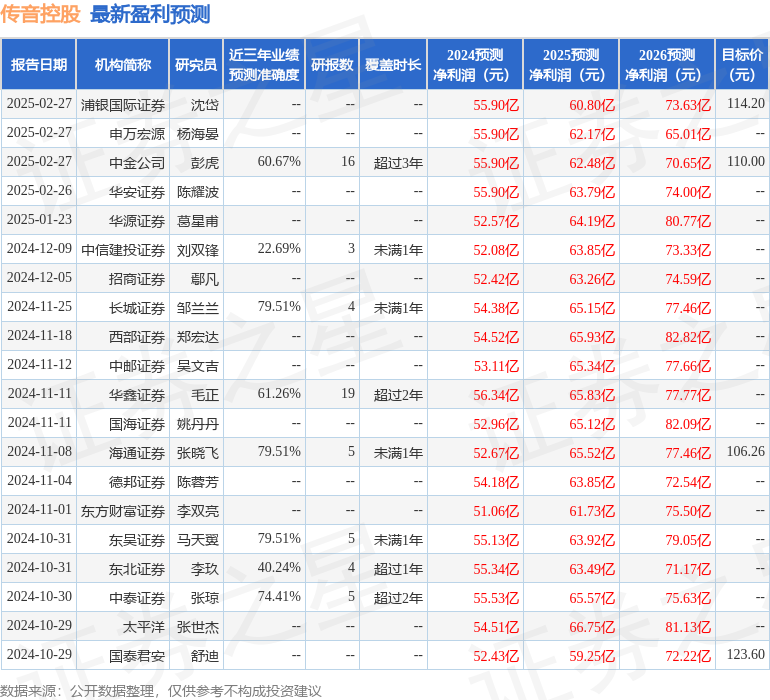Click the 报告日期 column header
Screen dimensions: 770x700
[39, 65]
